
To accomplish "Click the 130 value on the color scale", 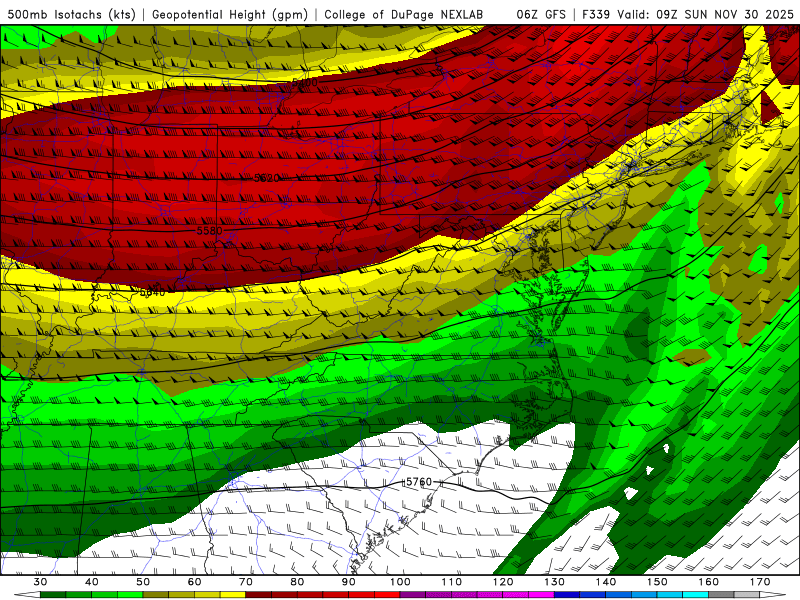I will (554, 582).
